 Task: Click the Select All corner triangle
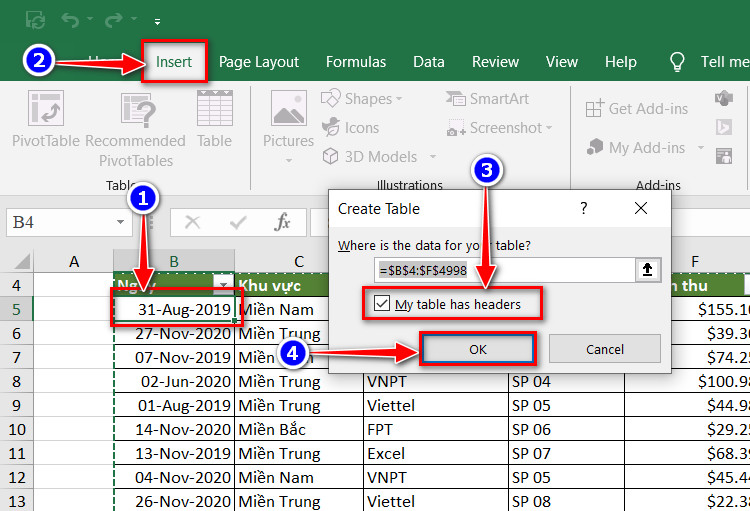[22, 262]
